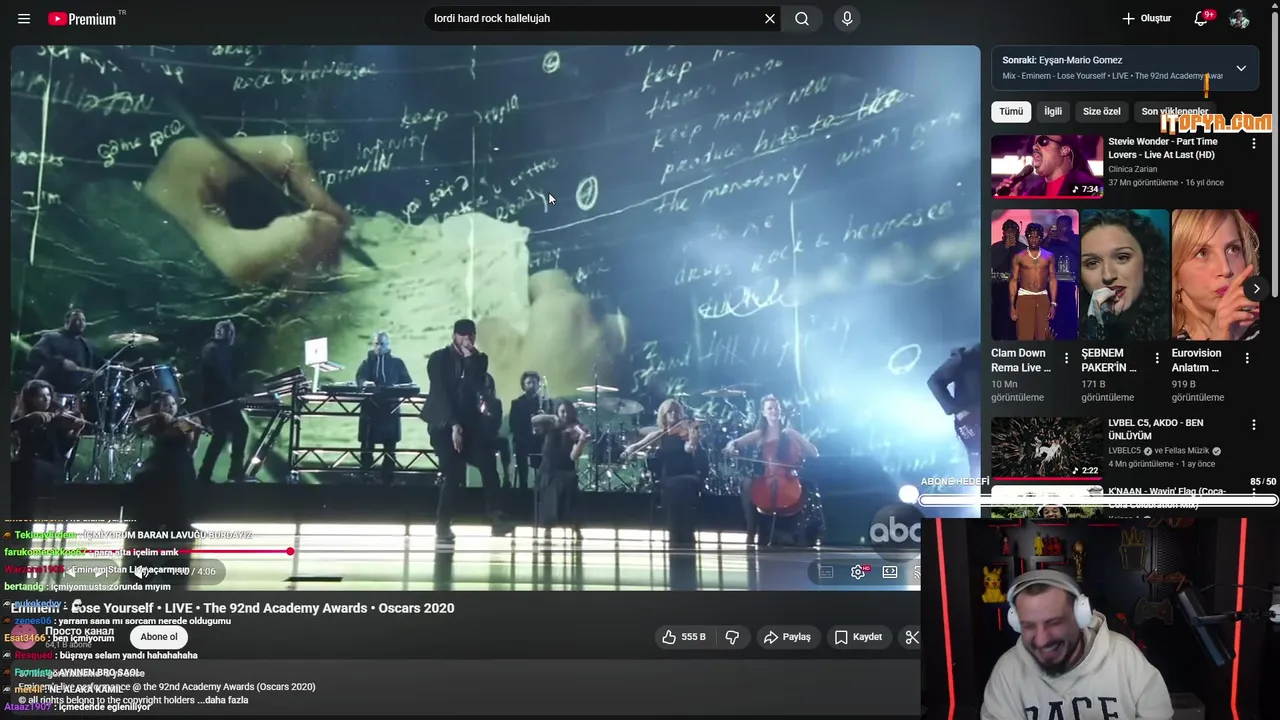The image size is (1280, 720).
Task: Select the Tümü filter chip
Action: coord(1011,111)
